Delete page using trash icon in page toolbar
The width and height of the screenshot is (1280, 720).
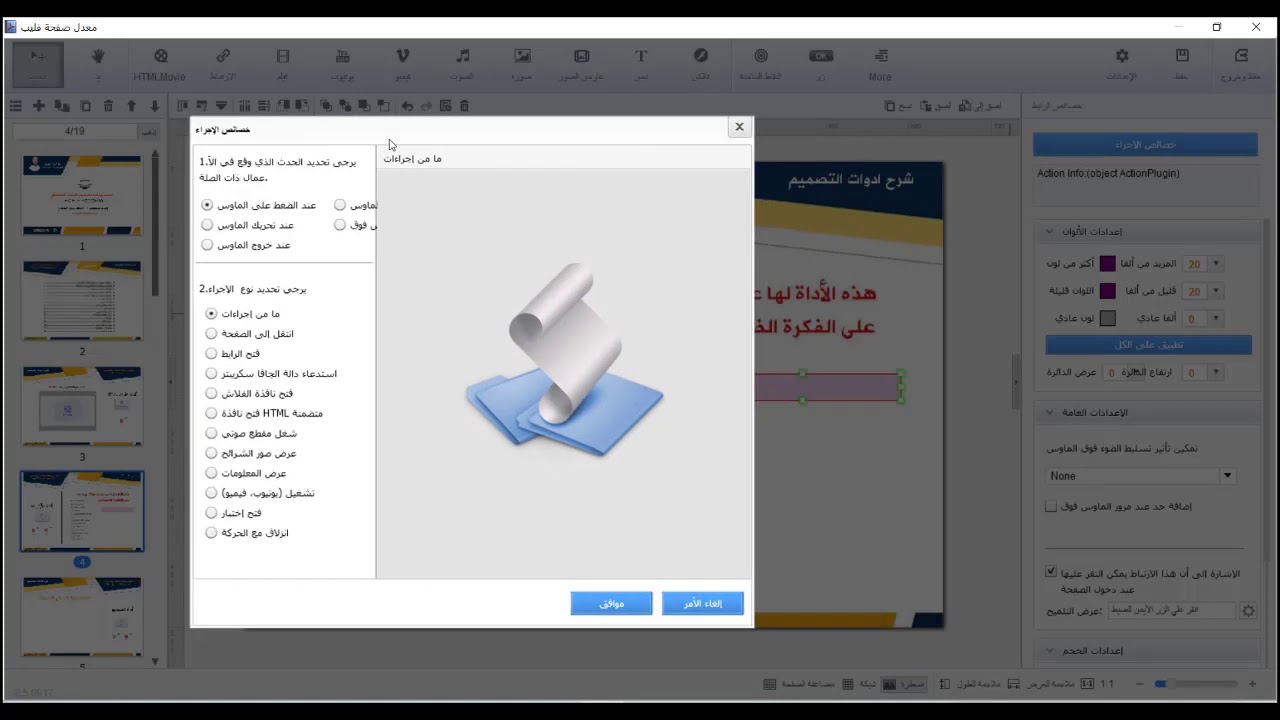click(108, 105)
